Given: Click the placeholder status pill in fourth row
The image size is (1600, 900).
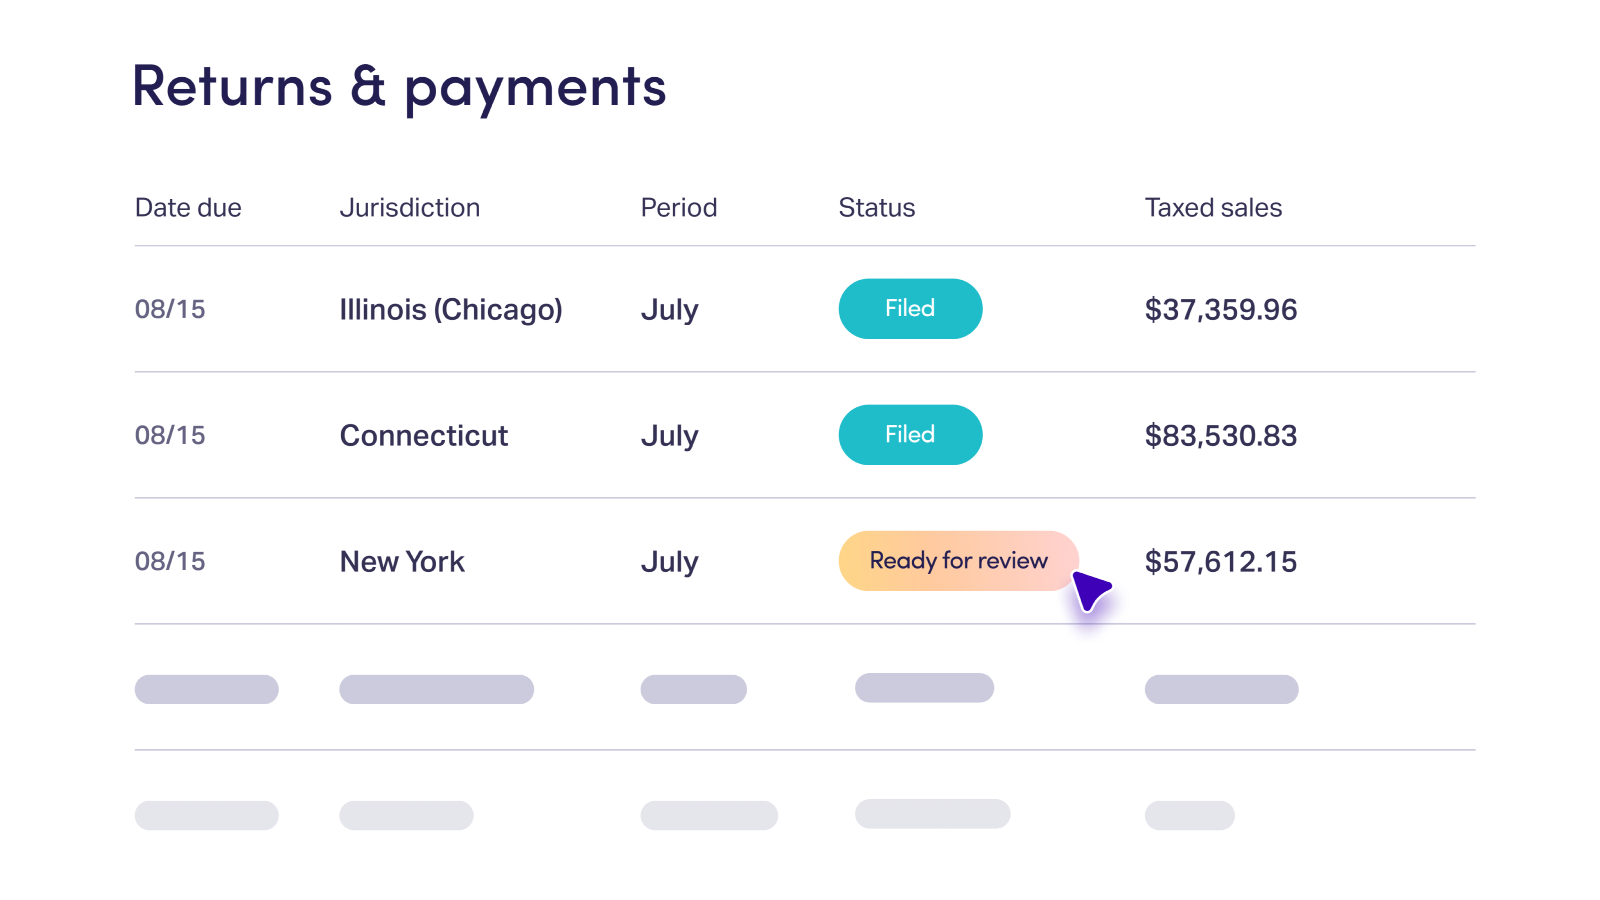Looking at the screenshot, I should [924, 688].
